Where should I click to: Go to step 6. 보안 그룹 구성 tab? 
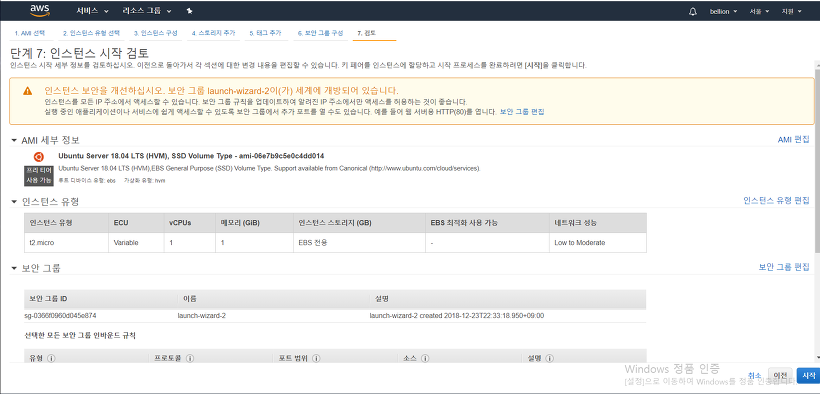(321, 33)
